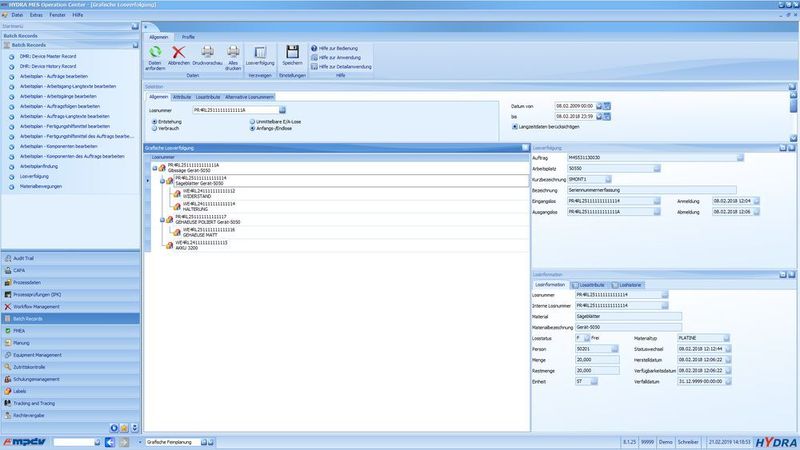
Task: Collapse the root Gibssage Gerät-5050 tree node
Action: tap(154, 168)
